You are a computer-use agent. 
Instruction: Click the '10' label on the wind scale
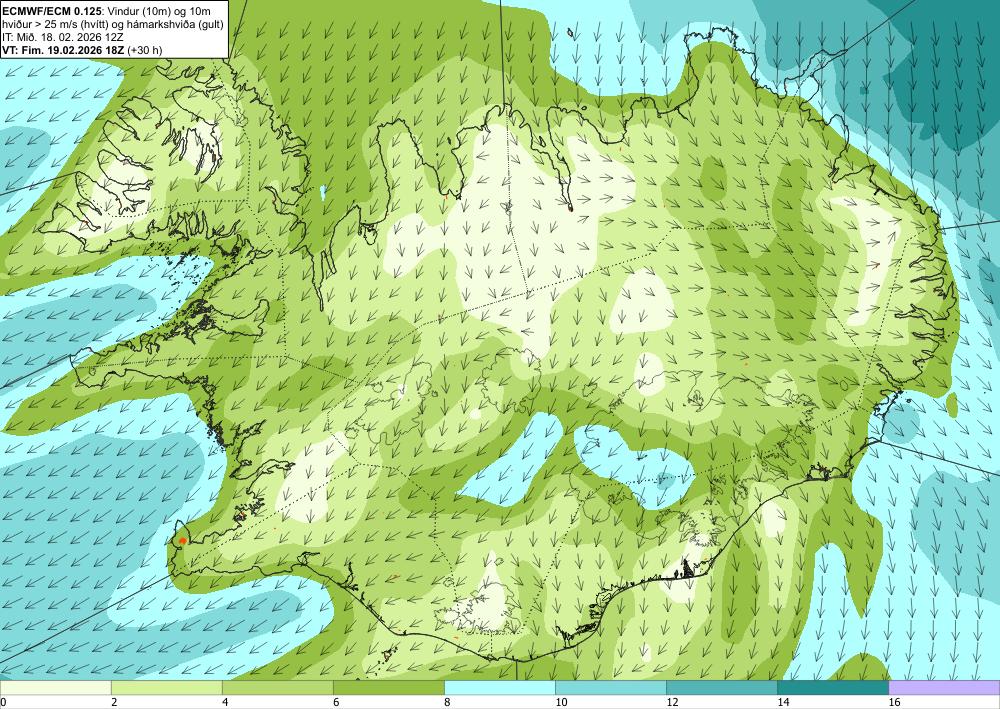561,702
